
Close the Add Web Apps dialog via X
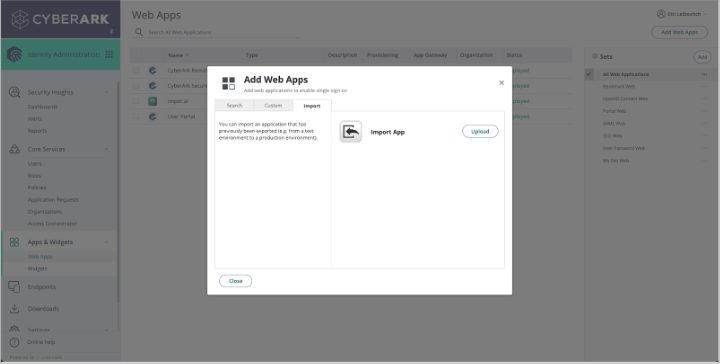501,83
